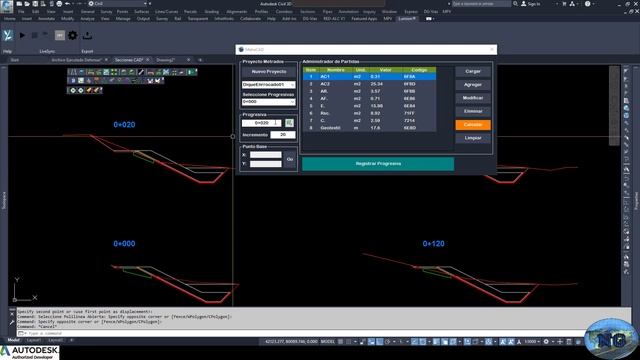Select the Geotextil row in the partidas table
Screen dimensions: 640x360
click(x=369, y=128)
